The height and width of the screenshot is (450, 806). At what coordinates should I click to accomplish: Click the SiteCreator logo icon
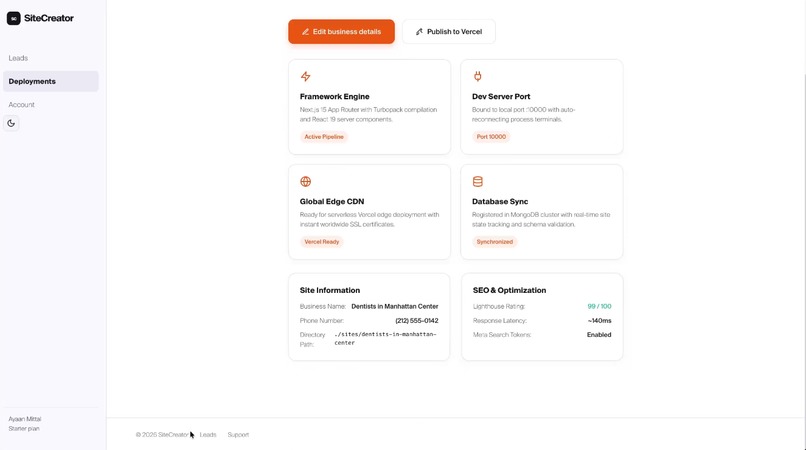tap(13, 18)
